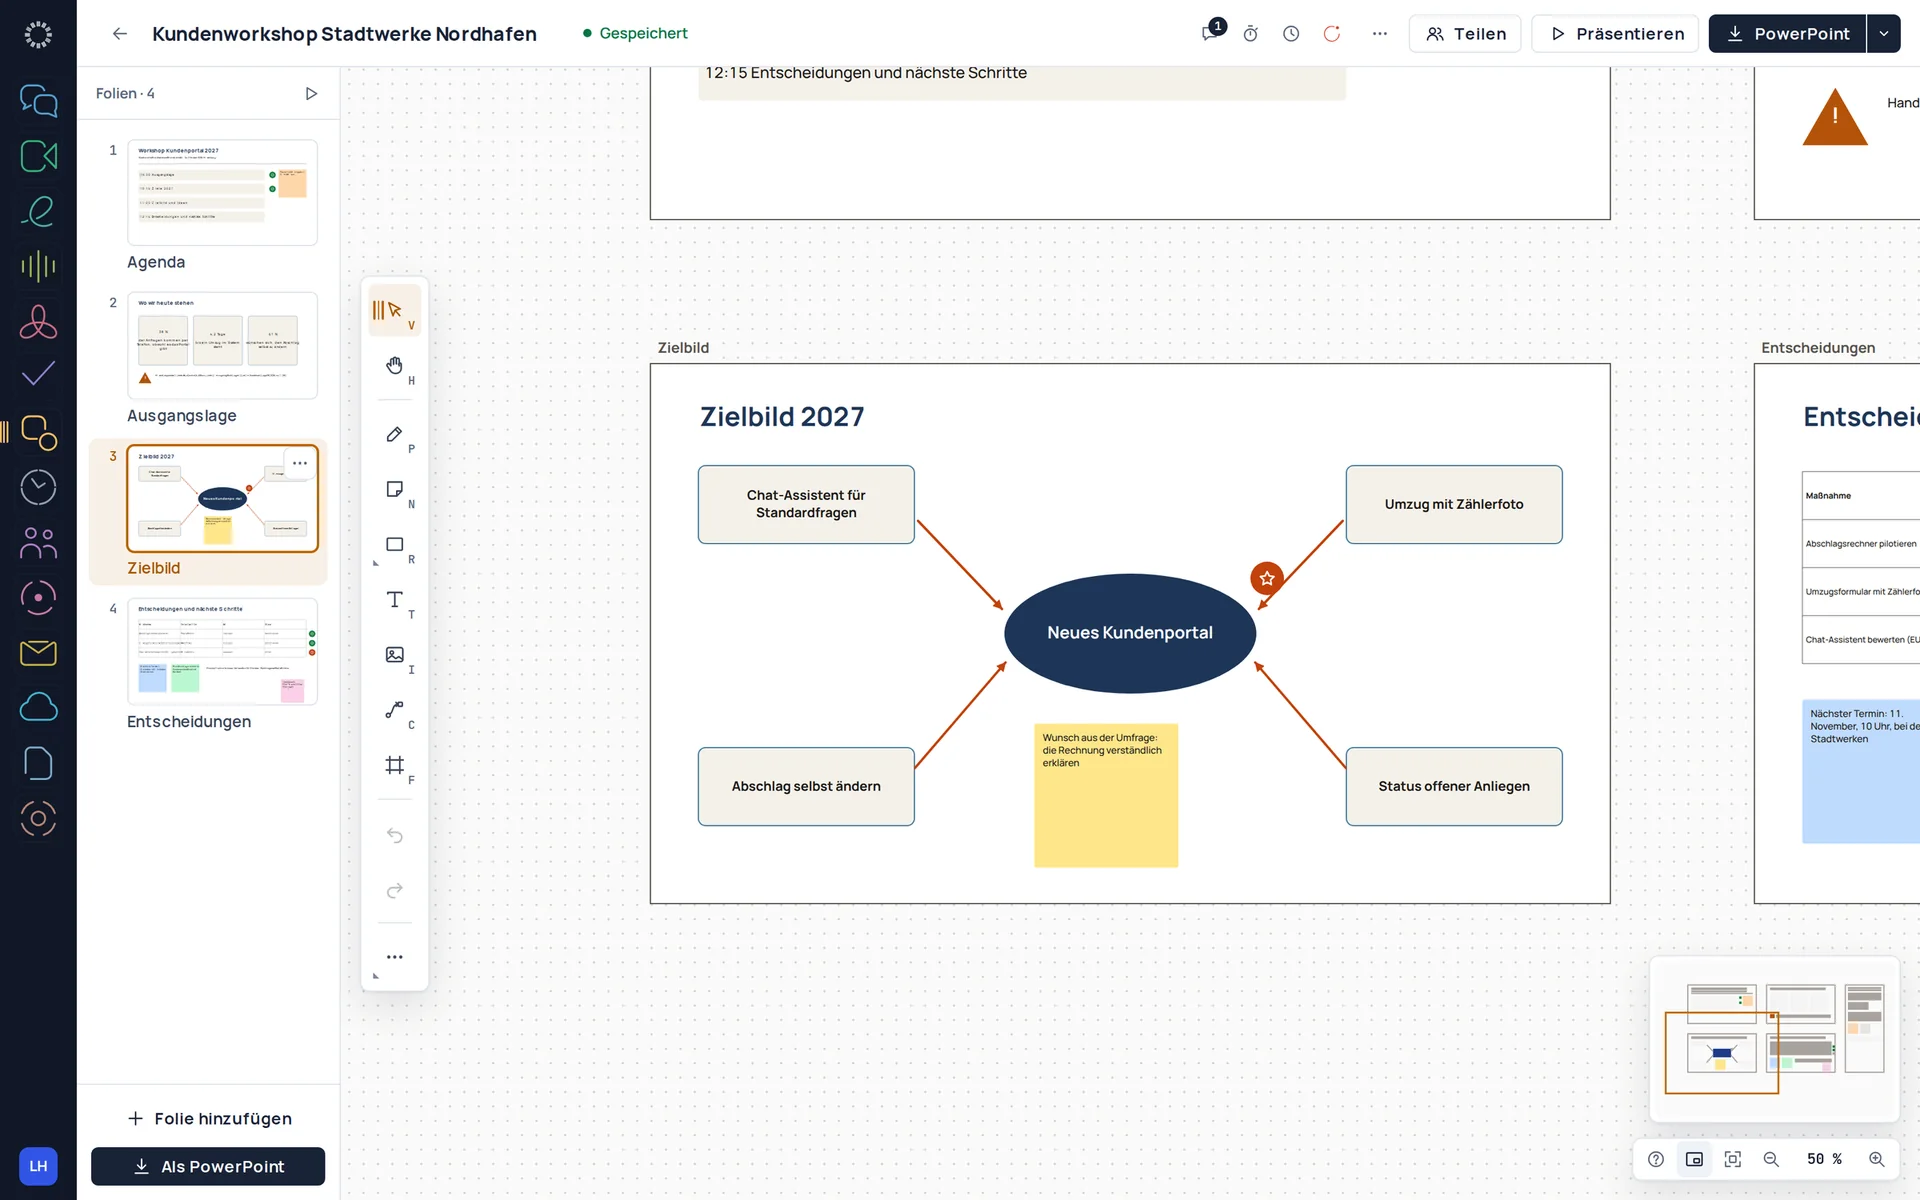This screenshot has height=1200, width=1920.
Task: Open the mail icon in sidebar
Action: (x=38, y=653)
